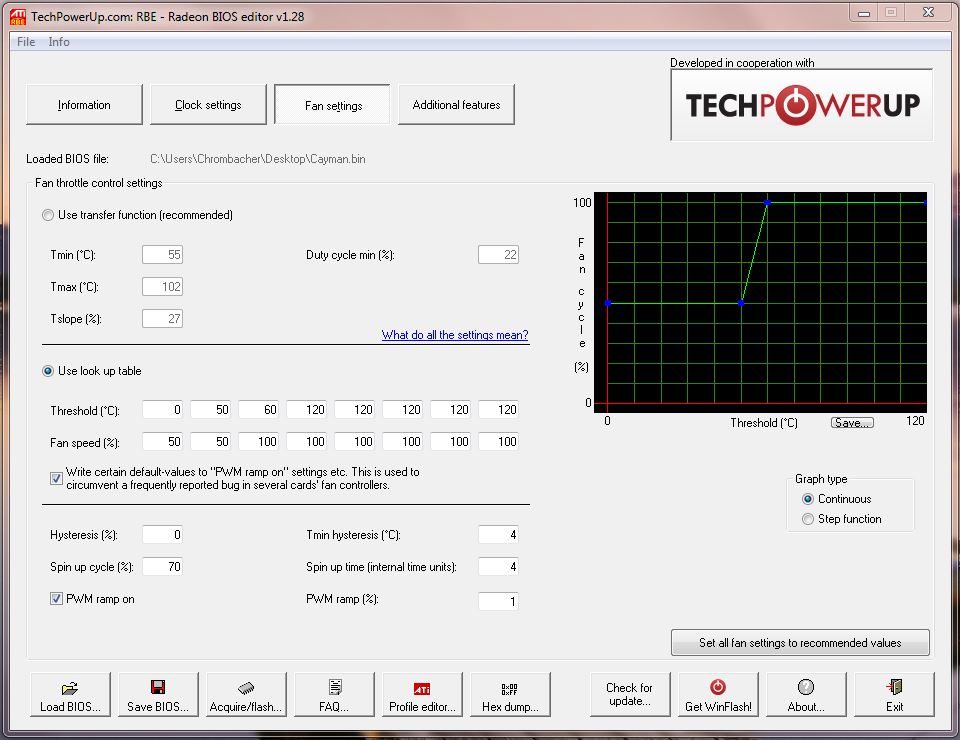960x740 pixels.
Task: Click What do all the settings mean link
Action: coord(455,335)
